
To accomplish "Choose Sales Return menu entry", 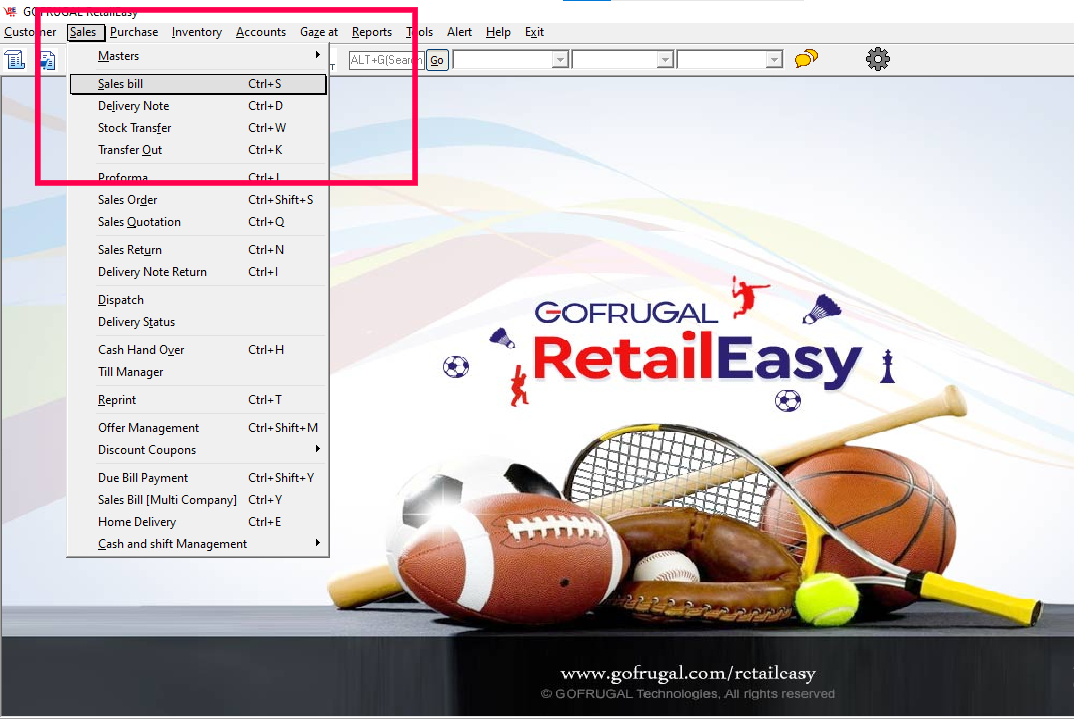I will pyautogui.click(x=198, y=250).
